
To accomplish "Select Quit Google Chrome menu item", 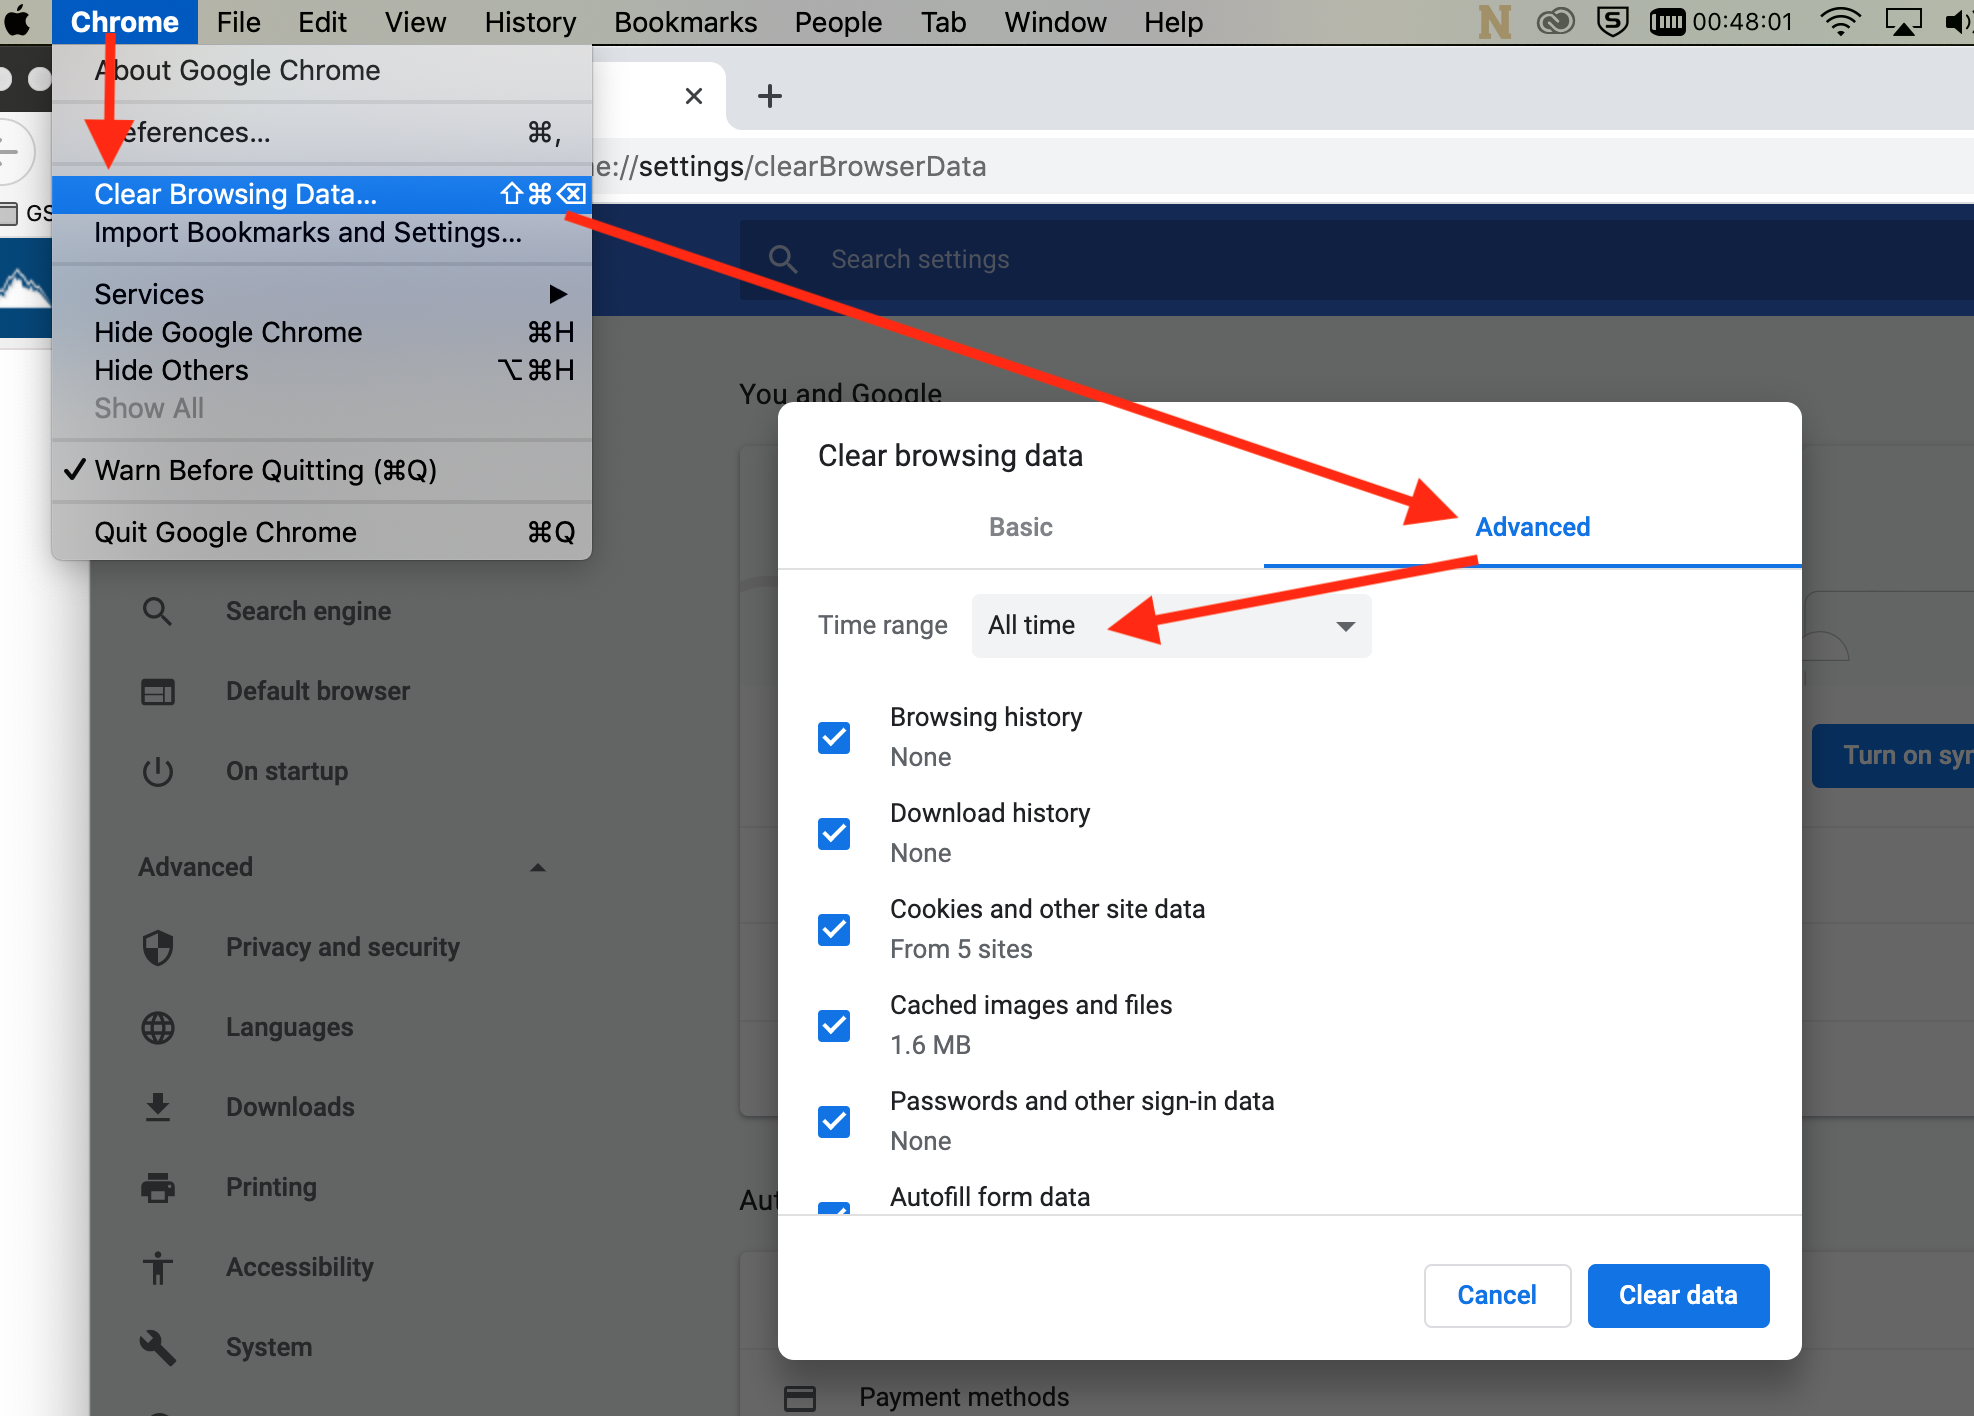I will click(225, 532).
